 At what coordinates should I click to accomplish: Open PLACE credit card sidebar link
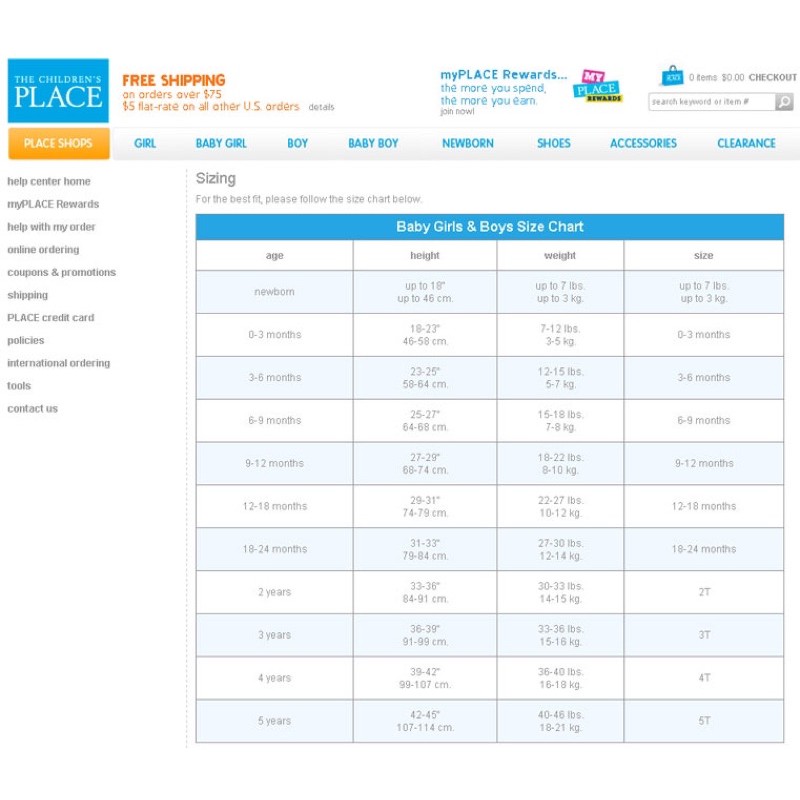[x=51, y=317]
